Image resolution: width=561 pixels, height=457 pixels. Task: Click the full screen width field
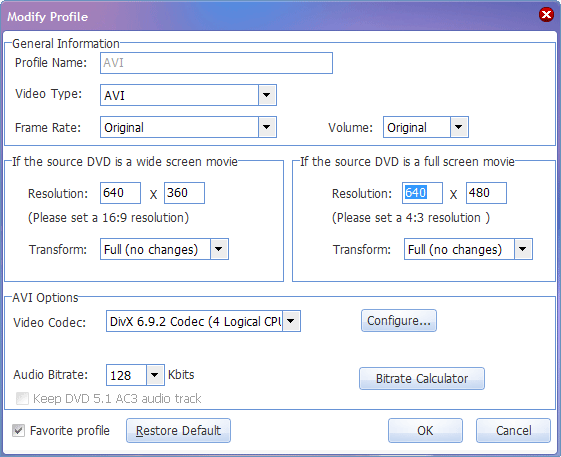(422, 193)
